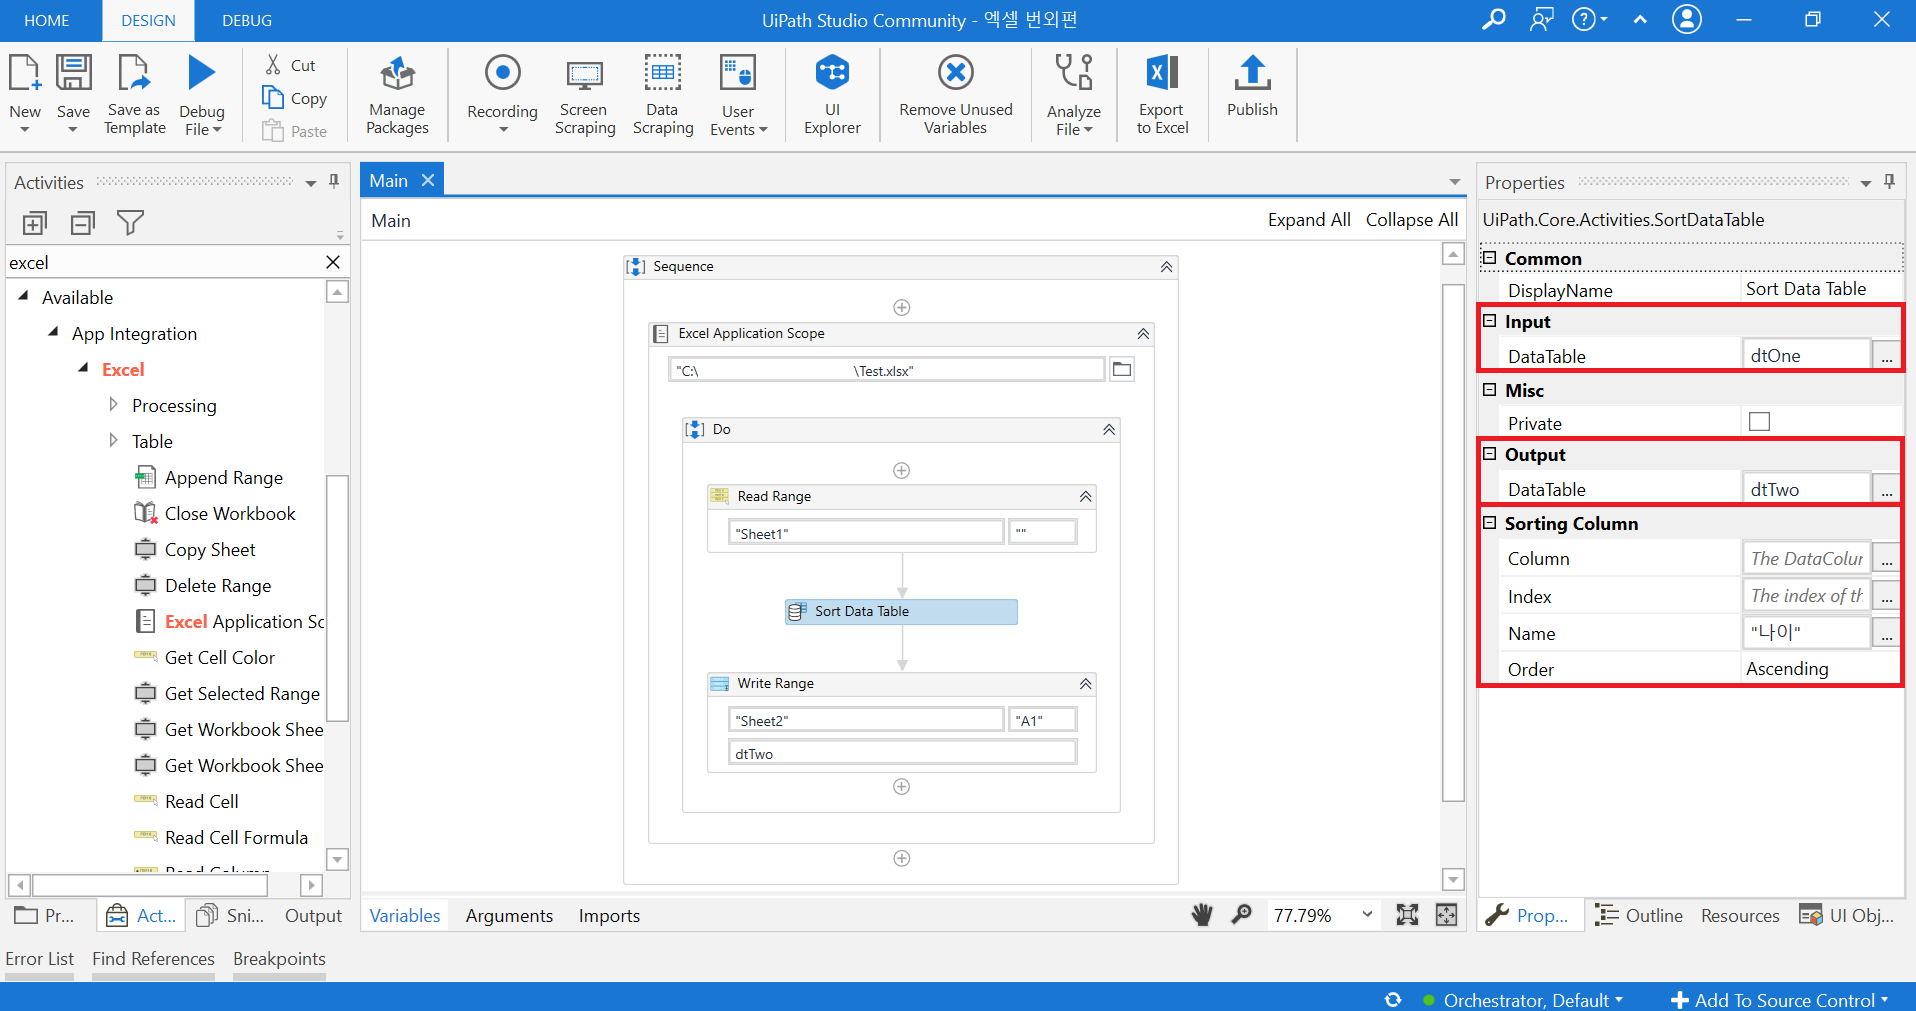
Task: Select Close Workbook activity
Action: 214,514
